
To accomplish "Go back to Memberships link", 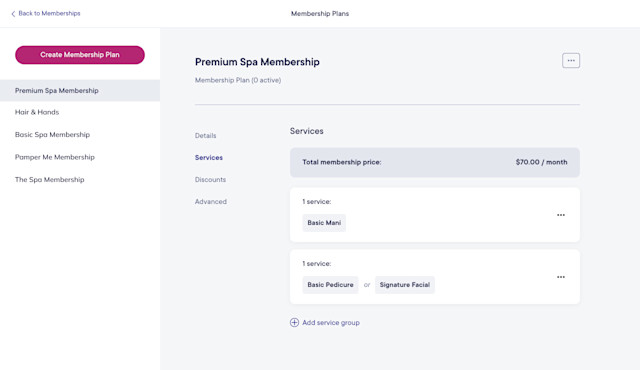I will click(49, 13).
